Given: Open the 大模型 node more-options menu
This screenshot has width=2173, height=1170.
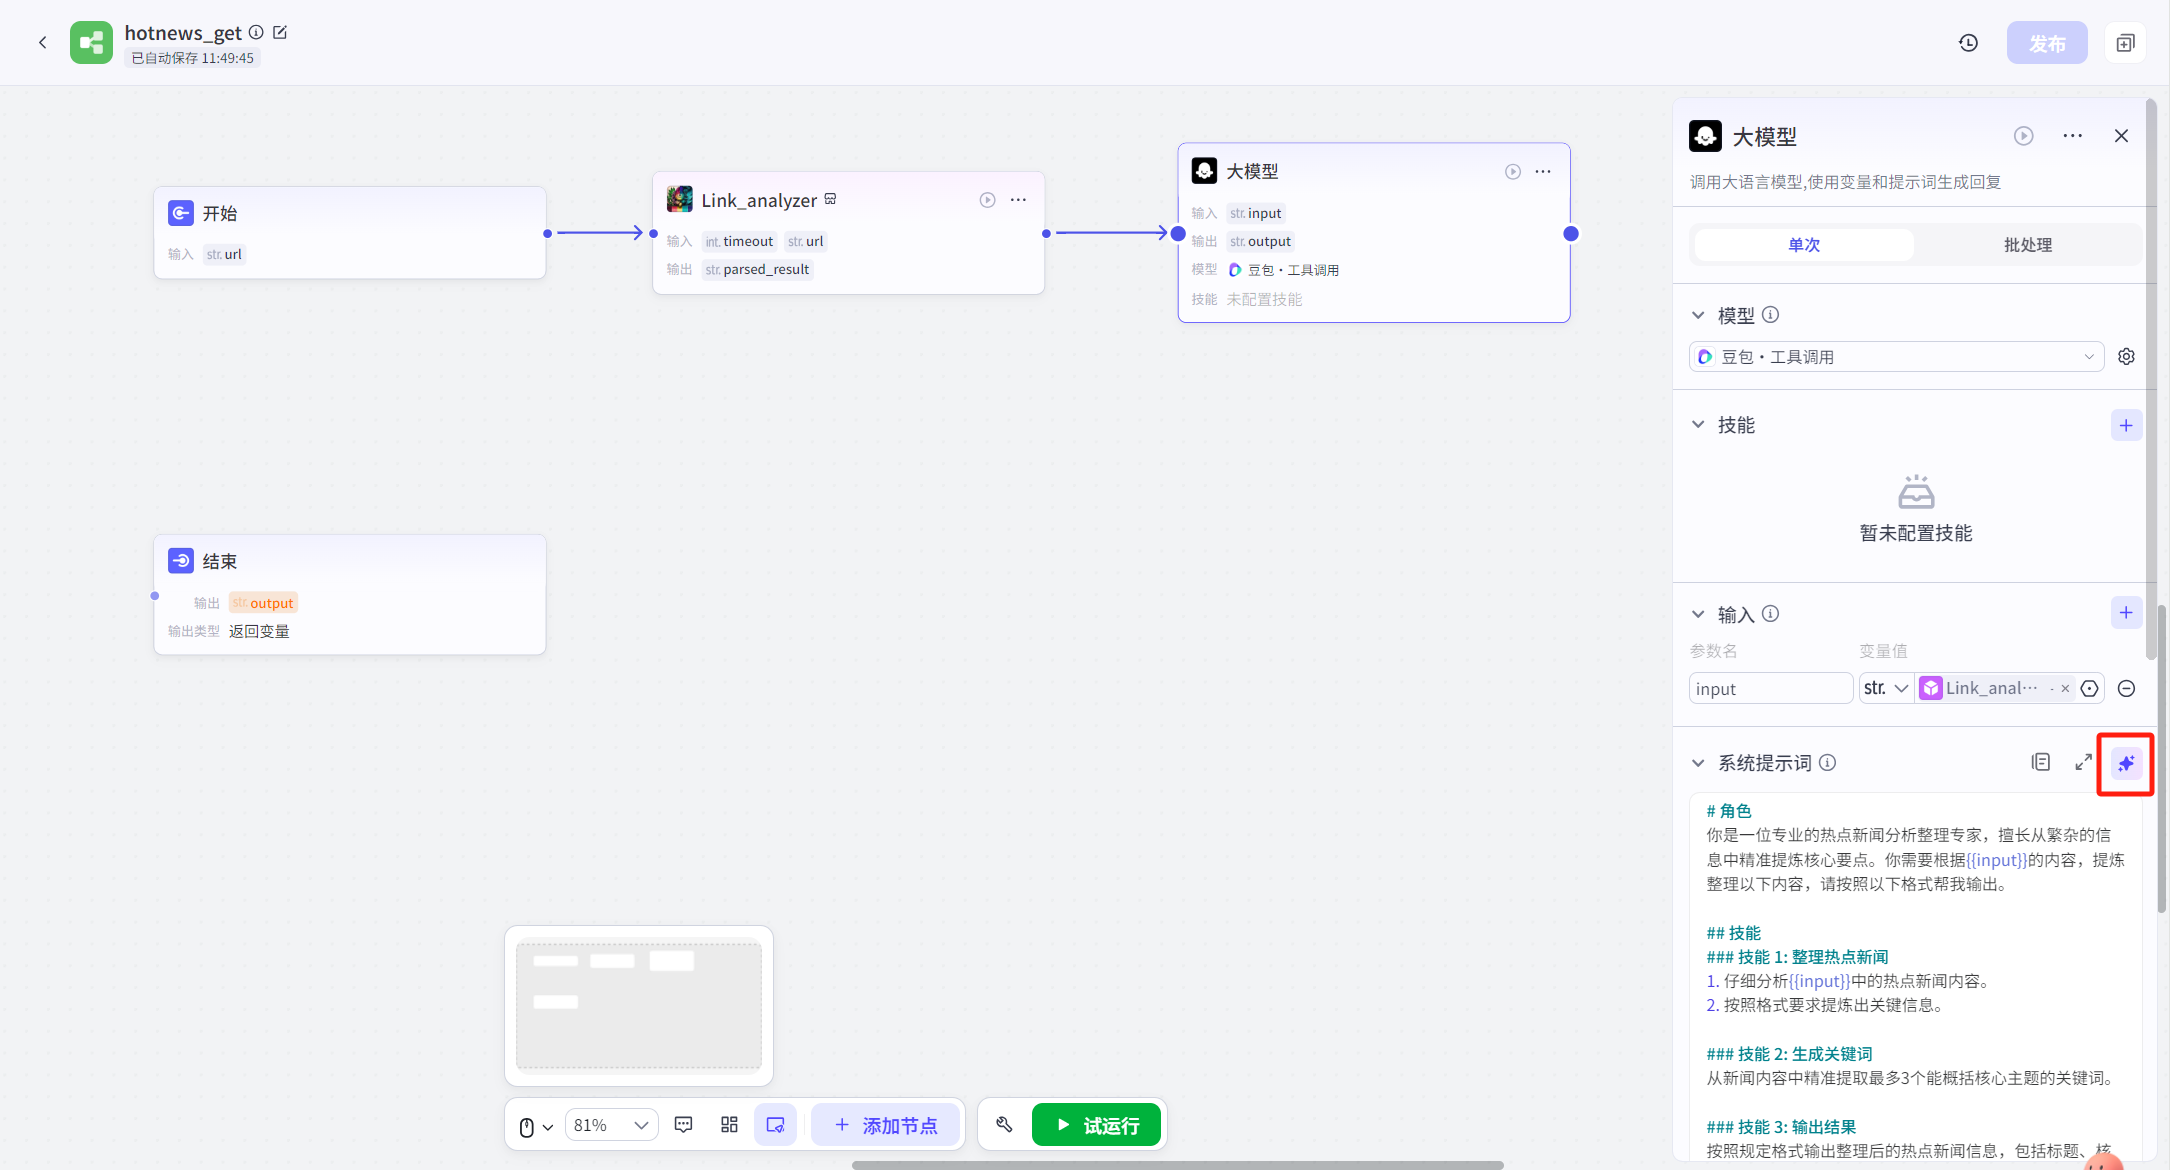Looking at the screenshot, I should tap(1543, 172).
